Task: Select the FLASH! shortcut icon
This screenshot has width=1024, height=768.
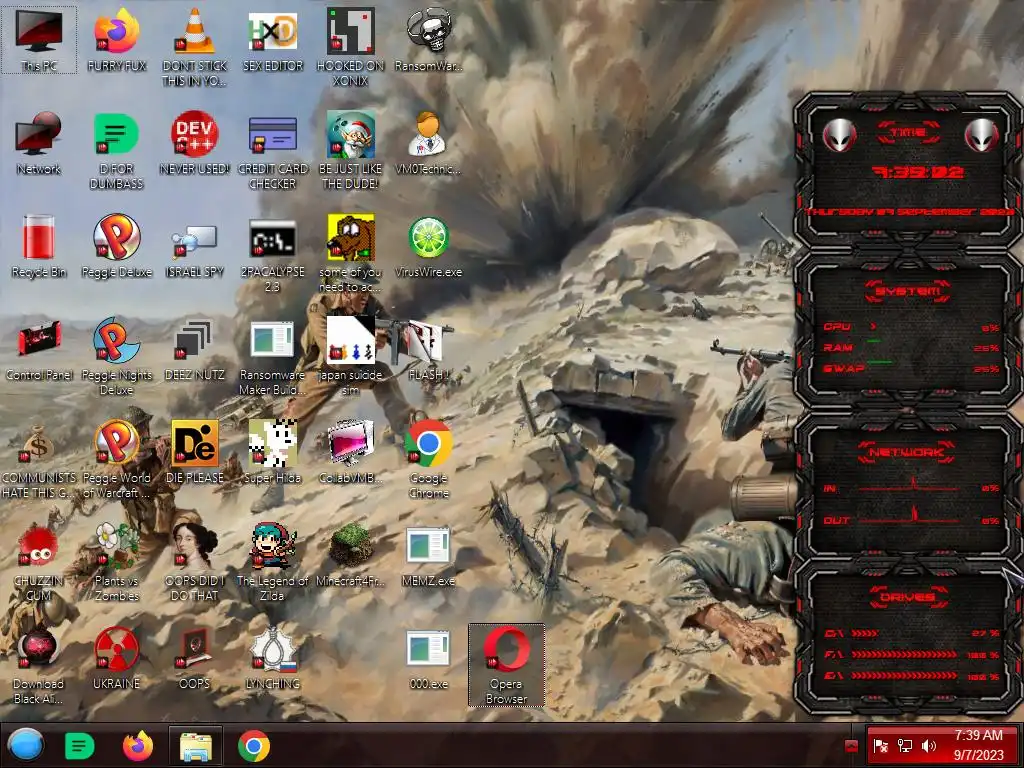Action: tap(428, 350)
